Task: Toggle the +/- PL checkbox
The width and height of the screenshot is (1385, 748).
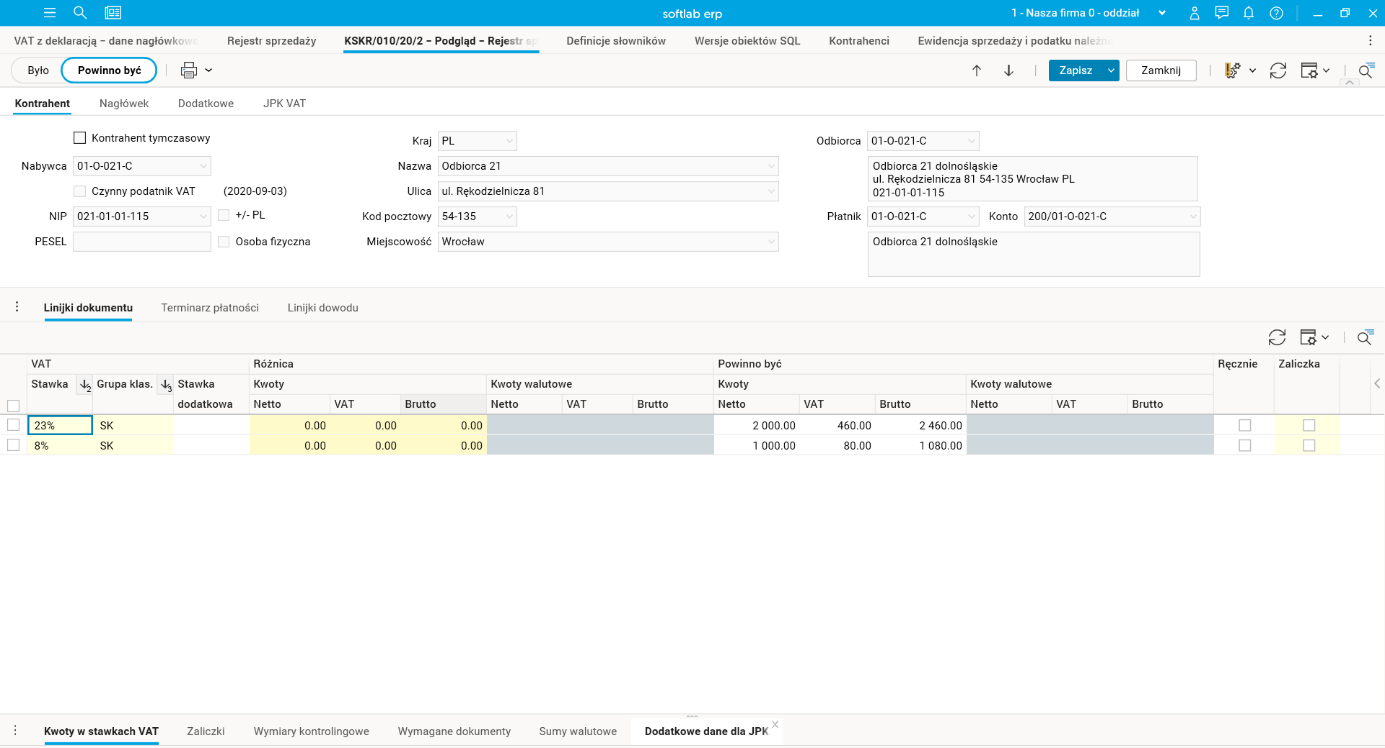Action: (224, 215)
